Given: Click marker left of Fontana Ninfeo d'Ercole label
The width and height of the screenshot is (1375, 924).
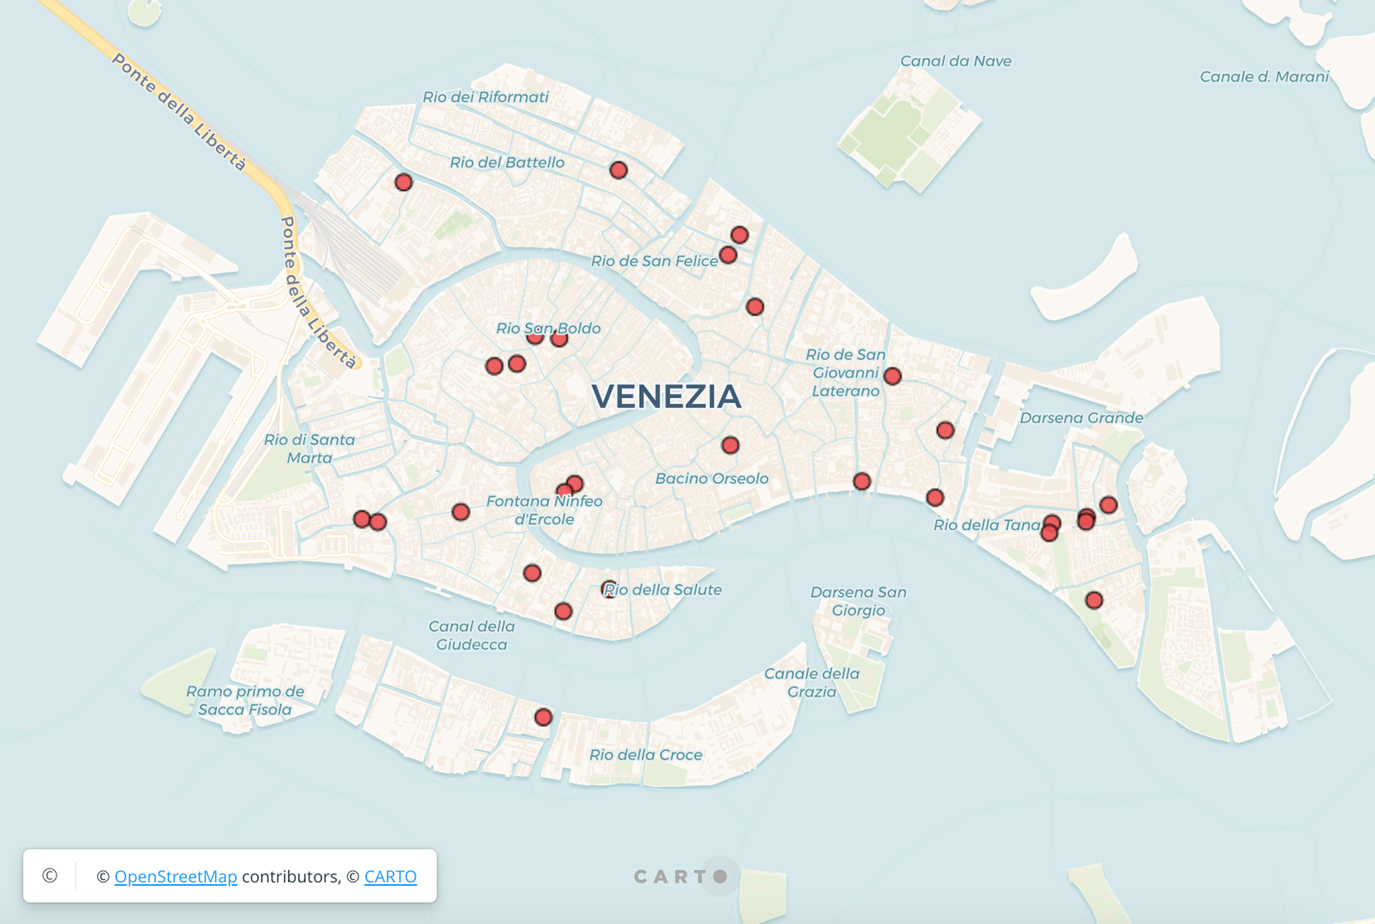Looking at the screenshot, I should [x=461, y=512].
